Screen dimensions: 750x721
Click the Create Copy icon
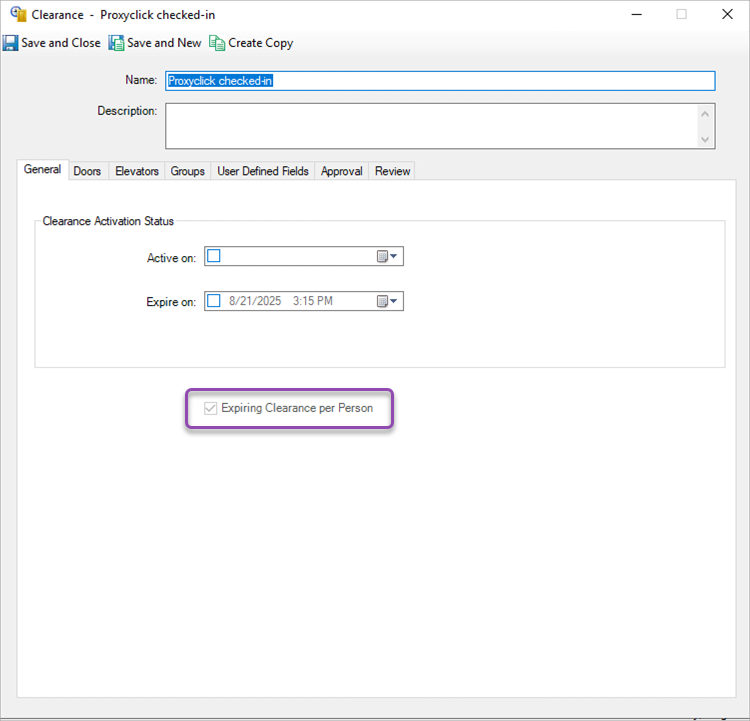pyautogui.click(x=217, y=43)
